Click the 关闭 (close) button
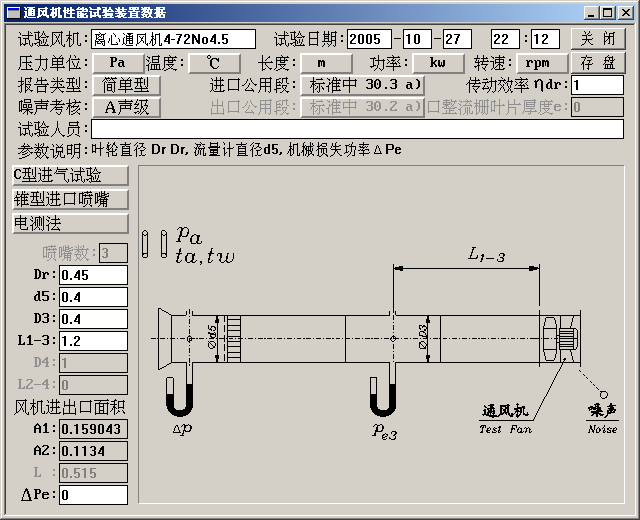The image size is (640, 520). click(597, 39)
